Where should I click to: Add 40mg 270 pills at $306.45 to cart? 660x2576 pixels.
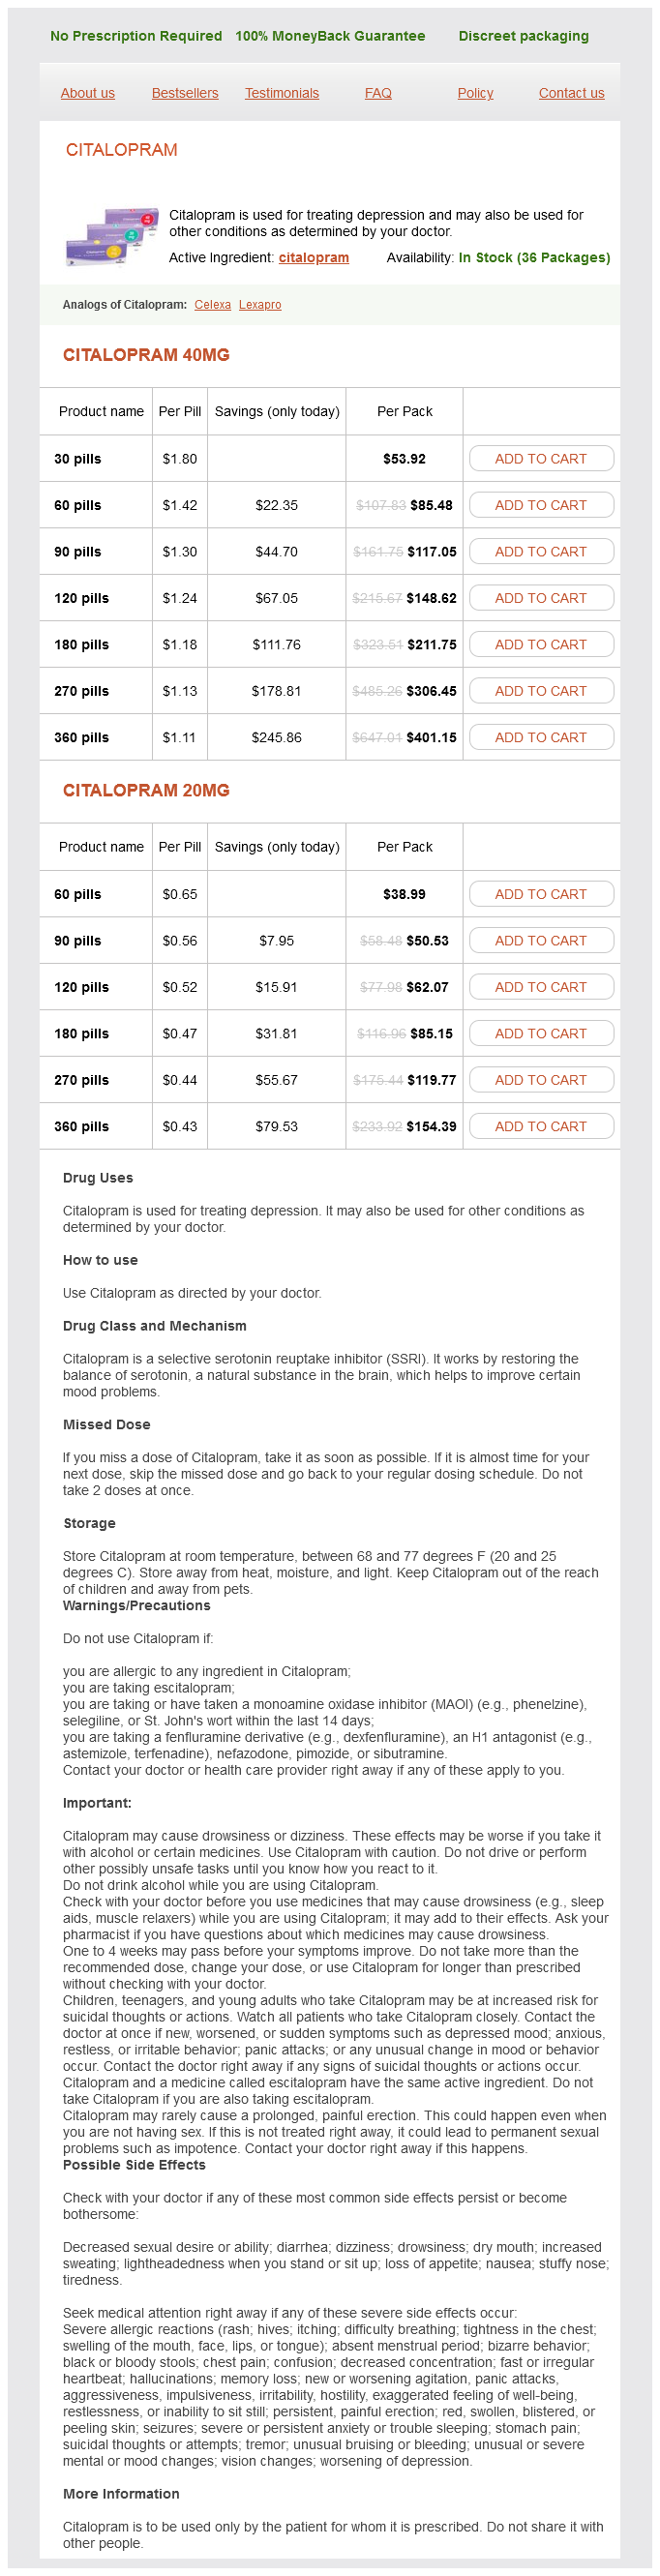(541, 691)
